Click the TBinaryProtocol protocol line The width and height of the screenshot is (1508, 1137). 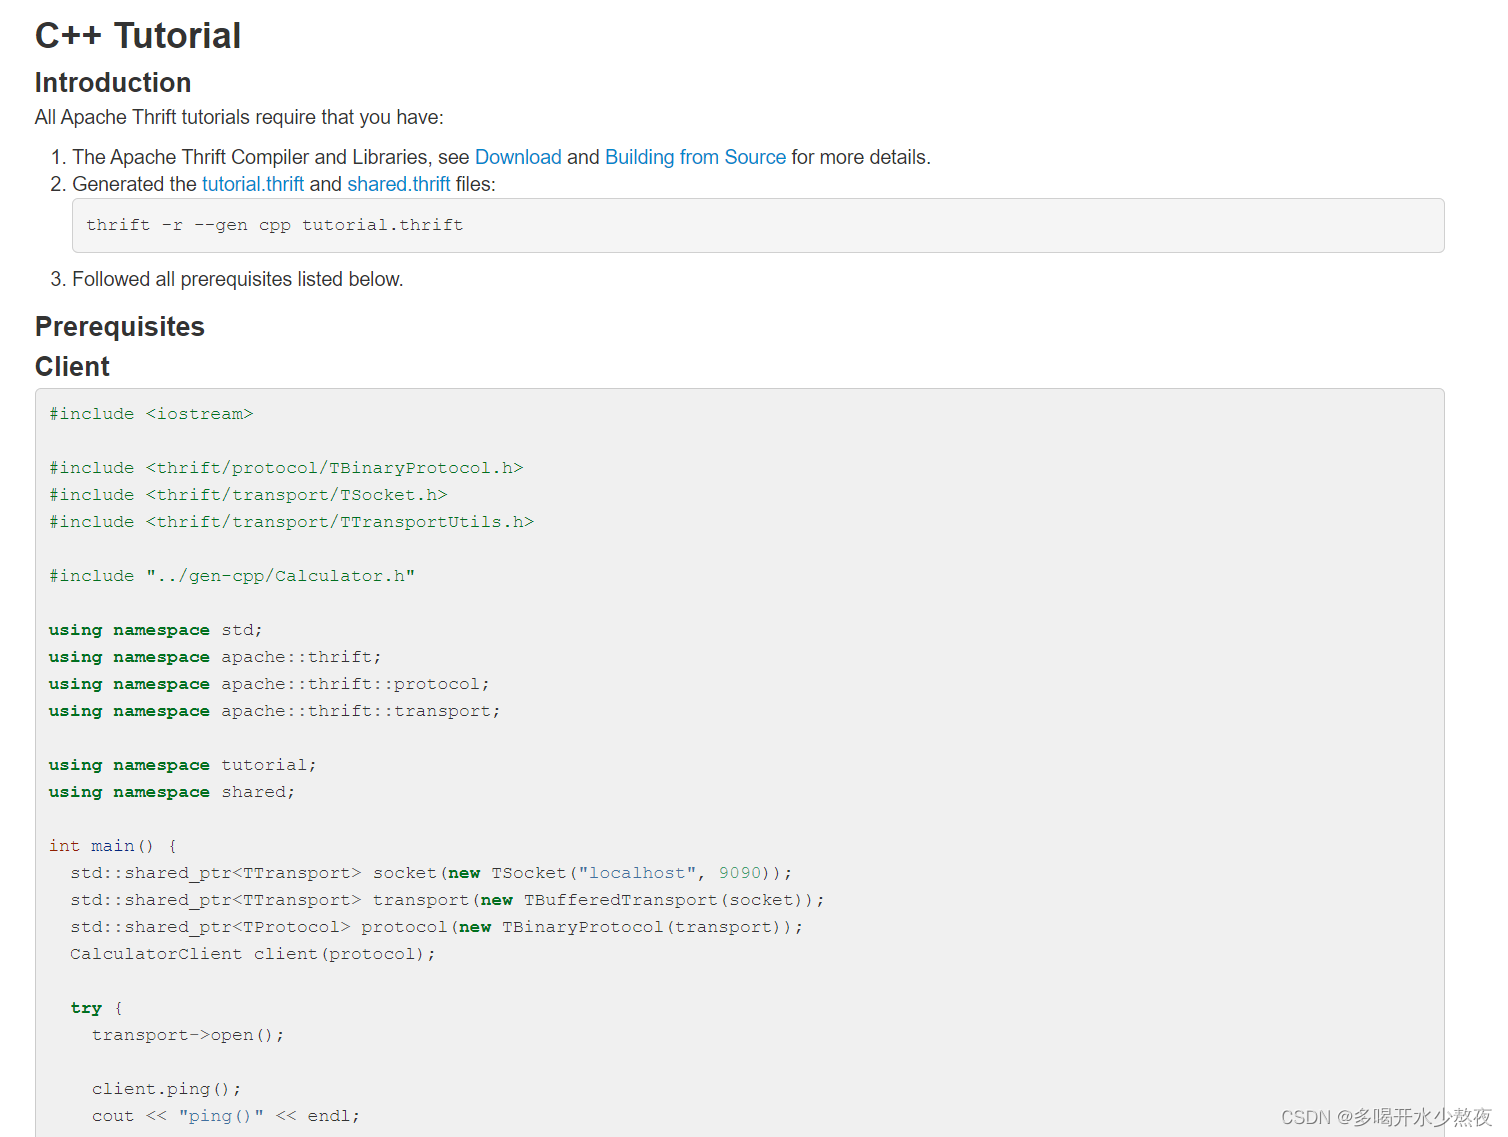[x=436, y=927]
